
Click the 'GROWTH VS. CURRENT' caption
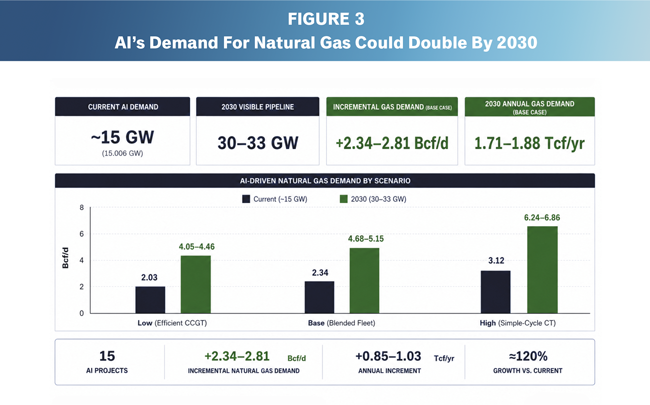click(x=528, y=371)
